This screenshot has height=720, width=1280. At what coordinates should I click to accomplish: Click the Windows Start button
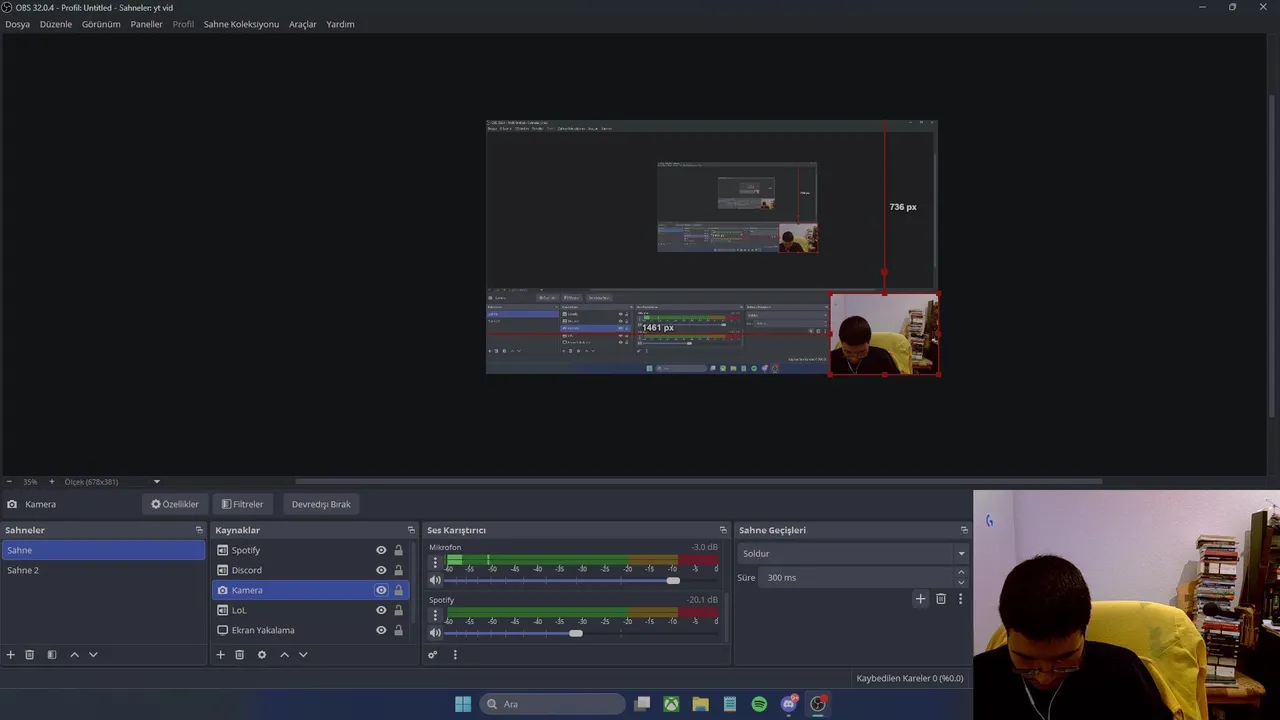coord(463,704)
